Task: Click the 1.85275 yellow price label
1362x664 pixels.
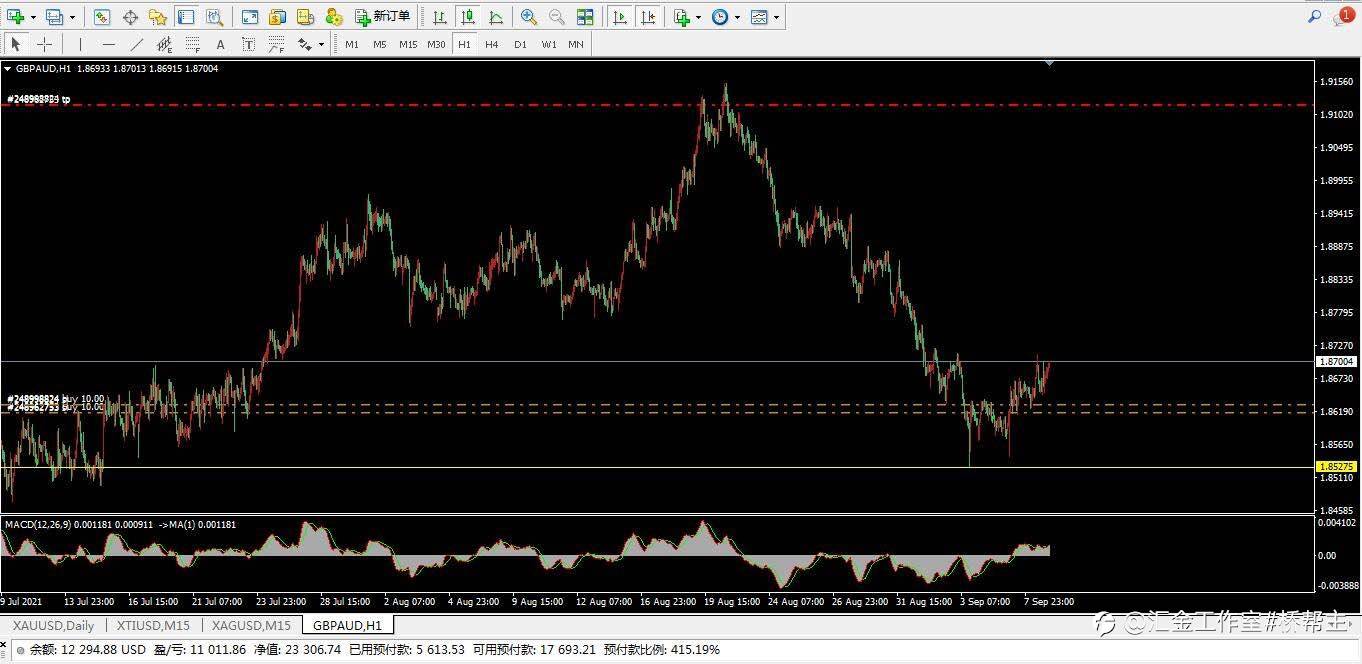Action: (x=1336, y=466)
